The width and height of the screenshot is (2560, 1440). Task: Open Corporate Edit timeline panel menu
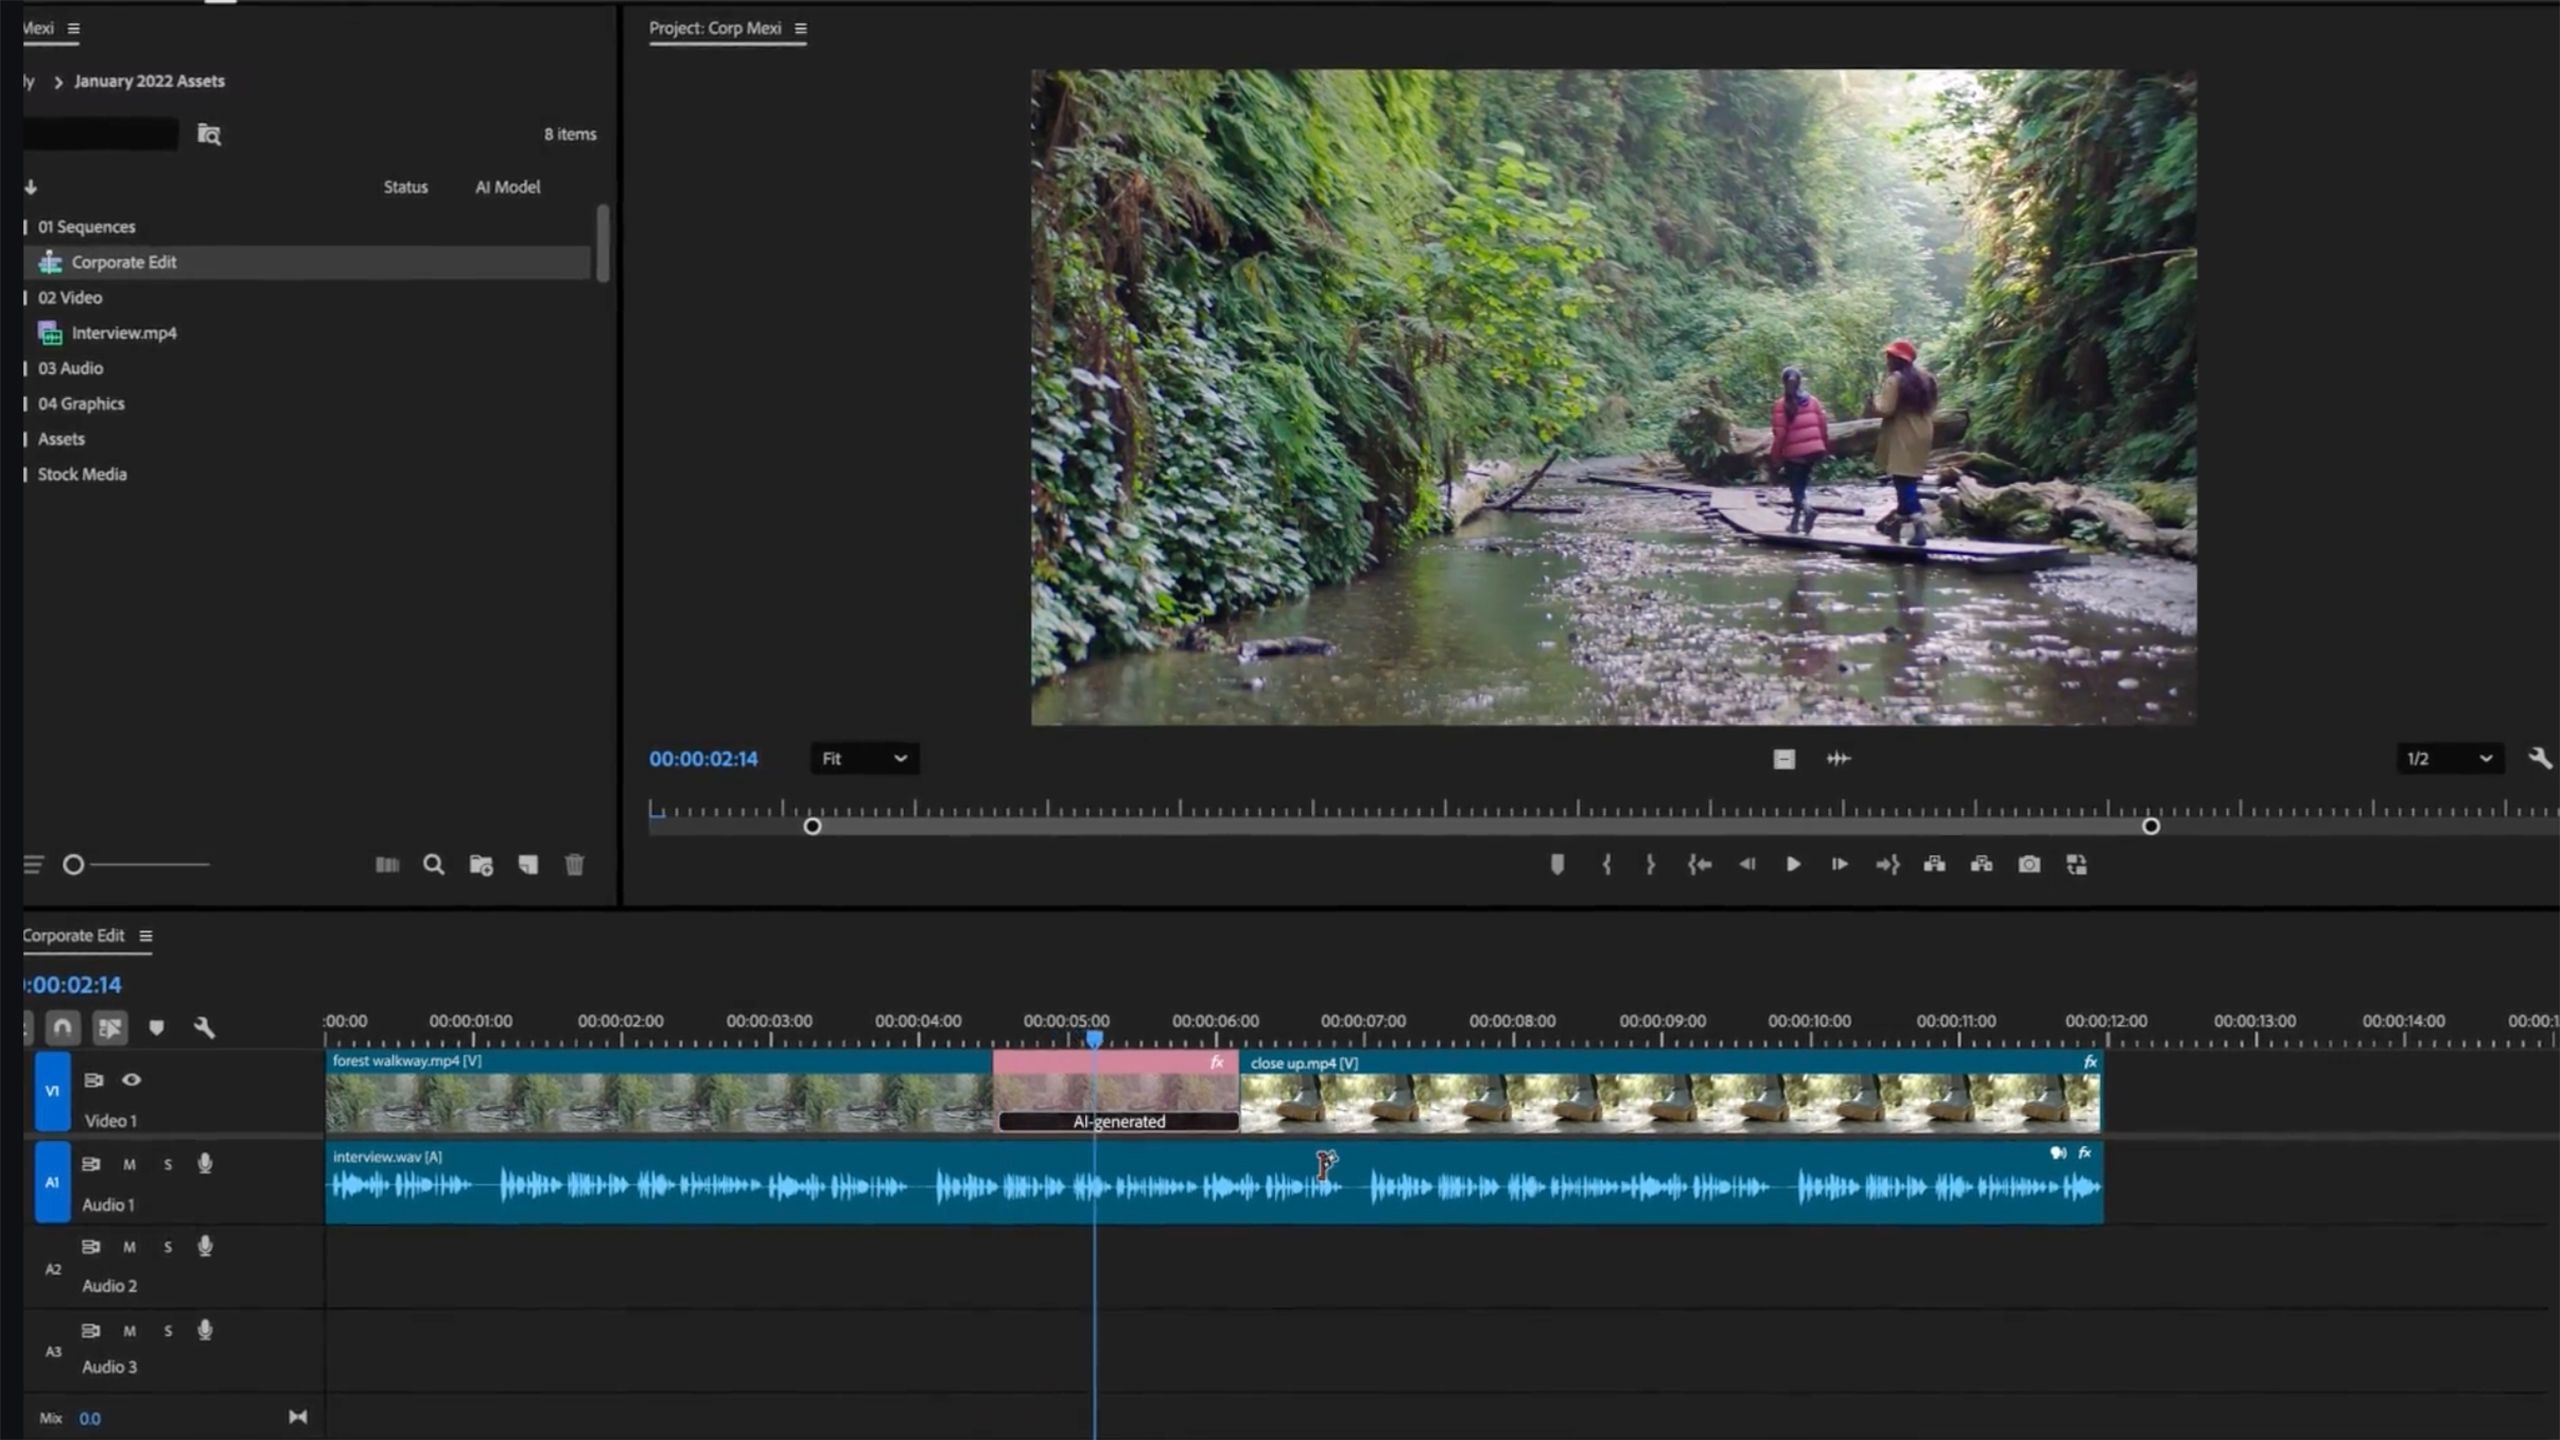tap(146, 936)
